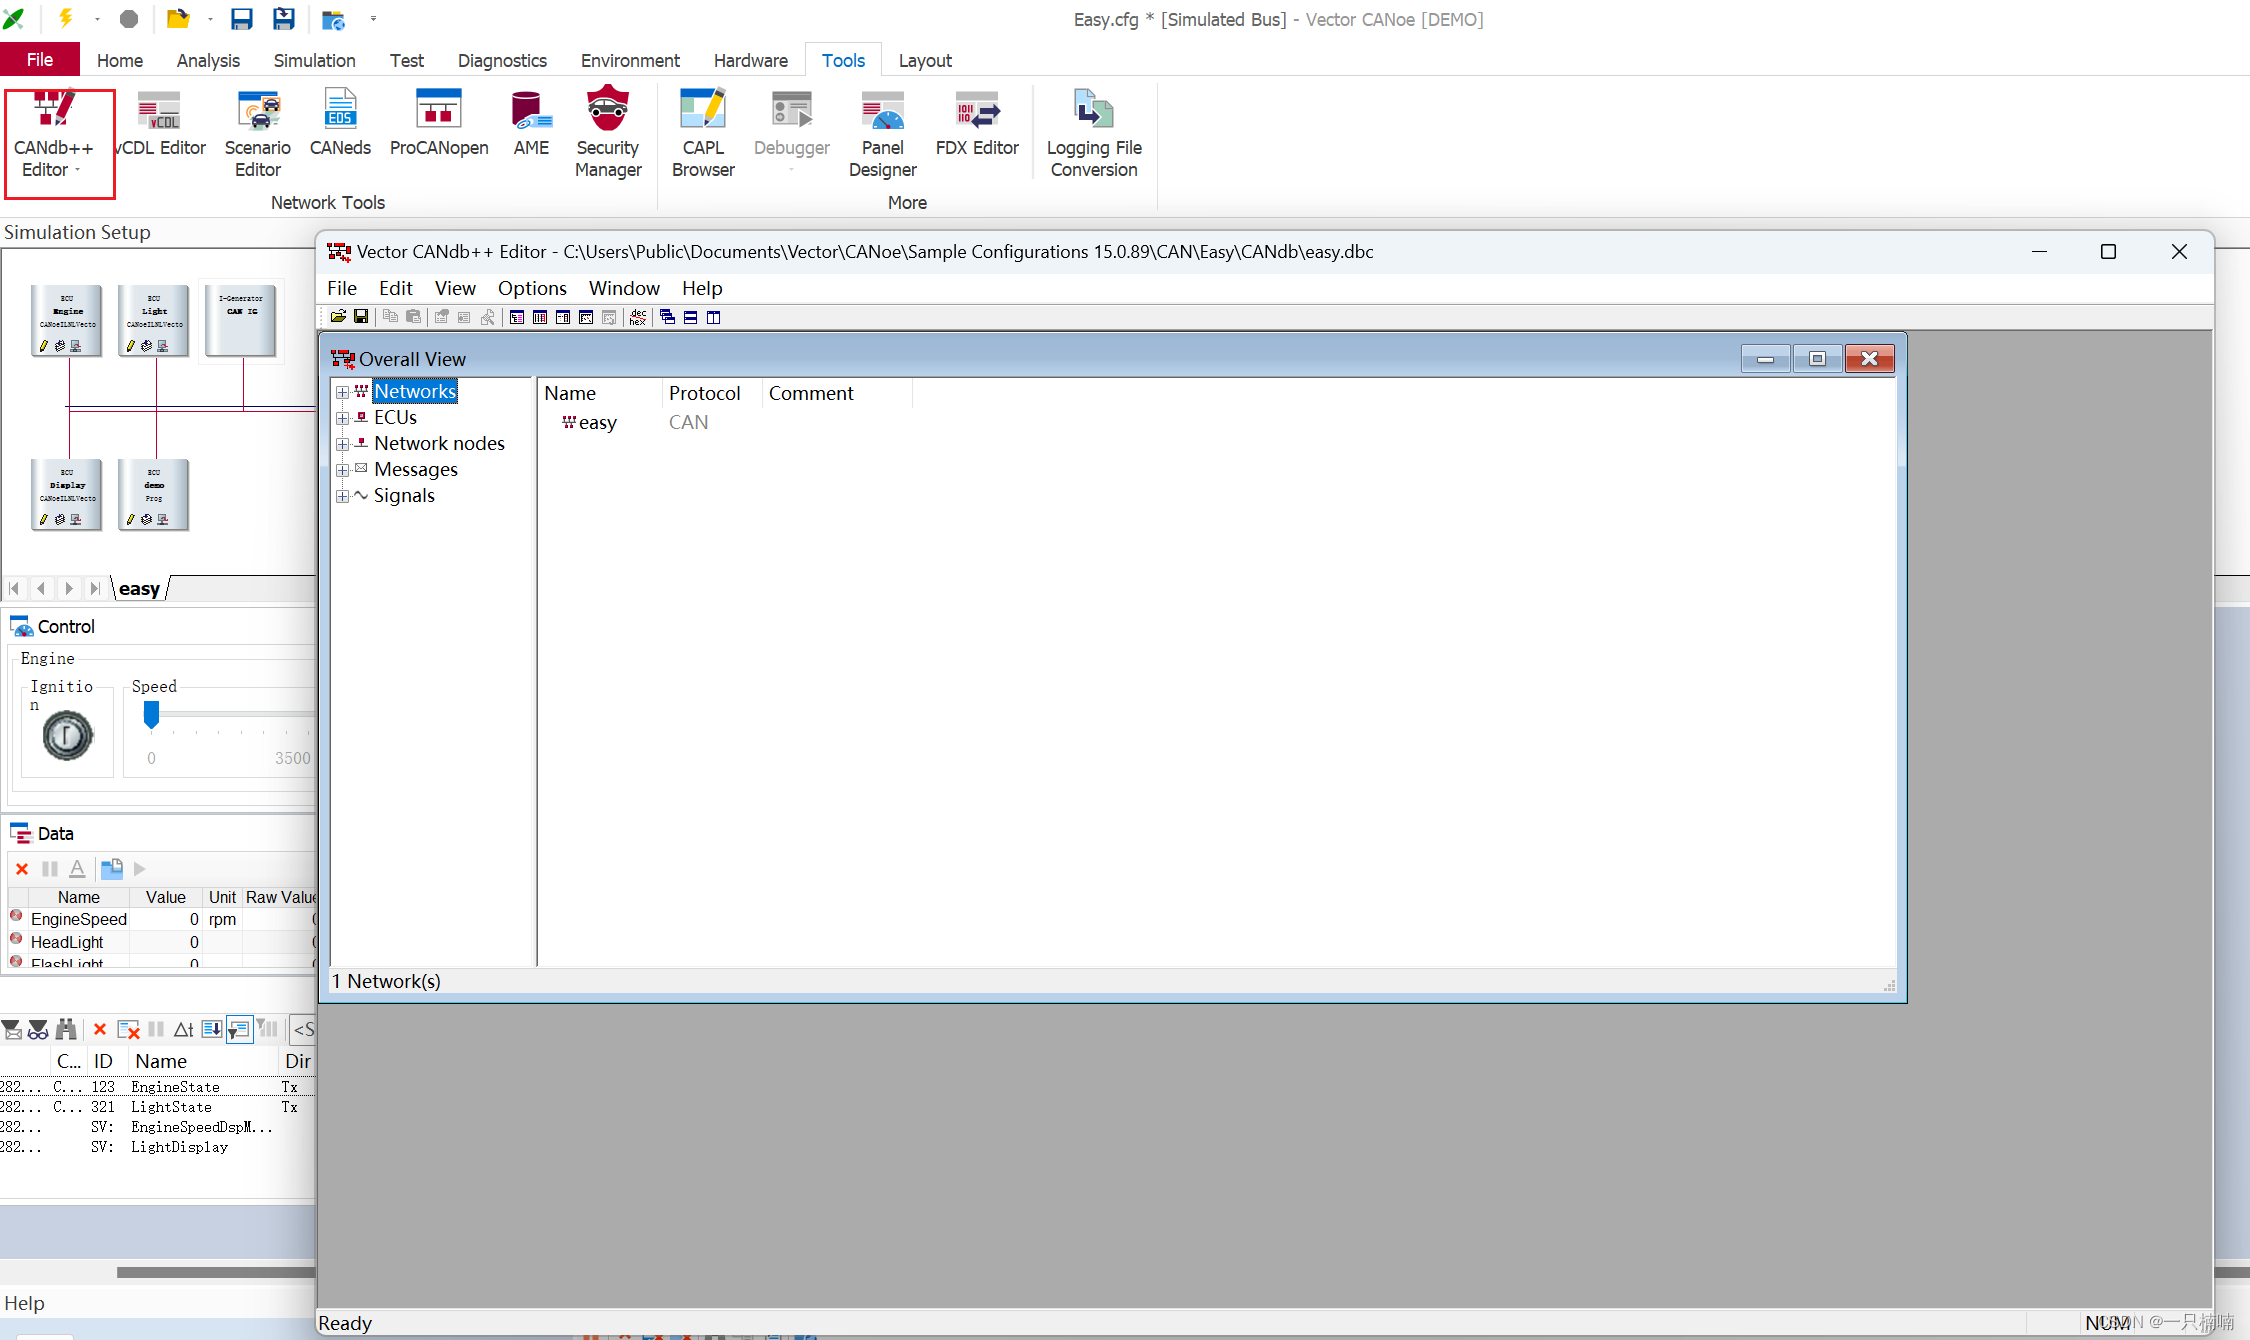Viewport: 2250px width, 1340px height.
Task: Adjust the engine Speed slider handle
Action: pos(151,714)
